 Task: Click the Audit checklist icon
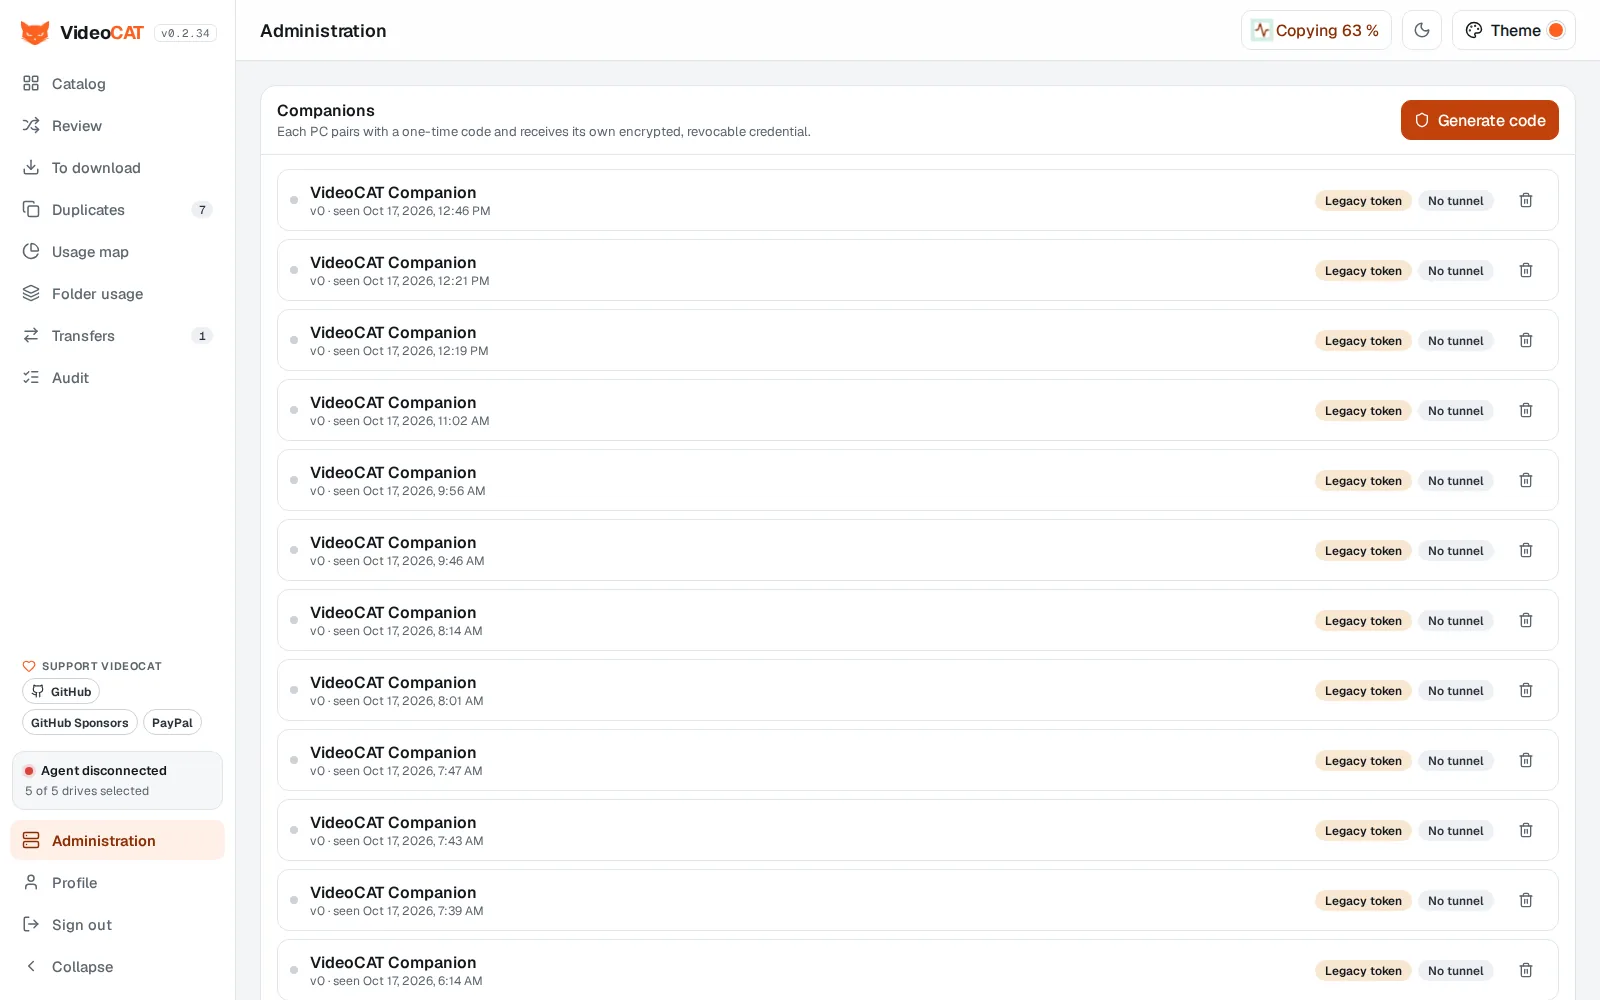(x=31, y=378)
